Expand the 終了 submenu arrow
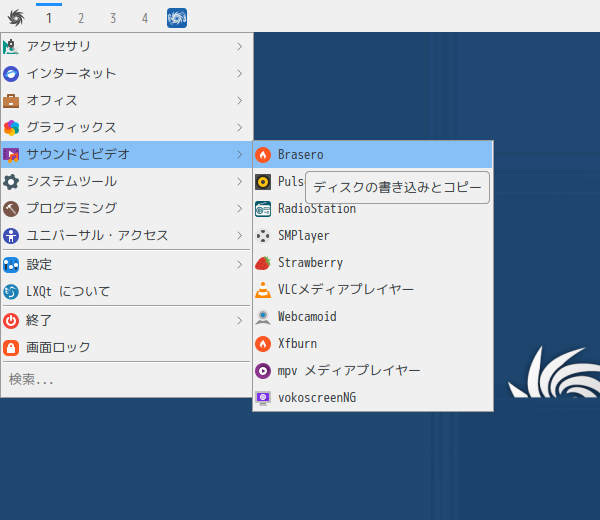600x520 pixels. point(240,320)
